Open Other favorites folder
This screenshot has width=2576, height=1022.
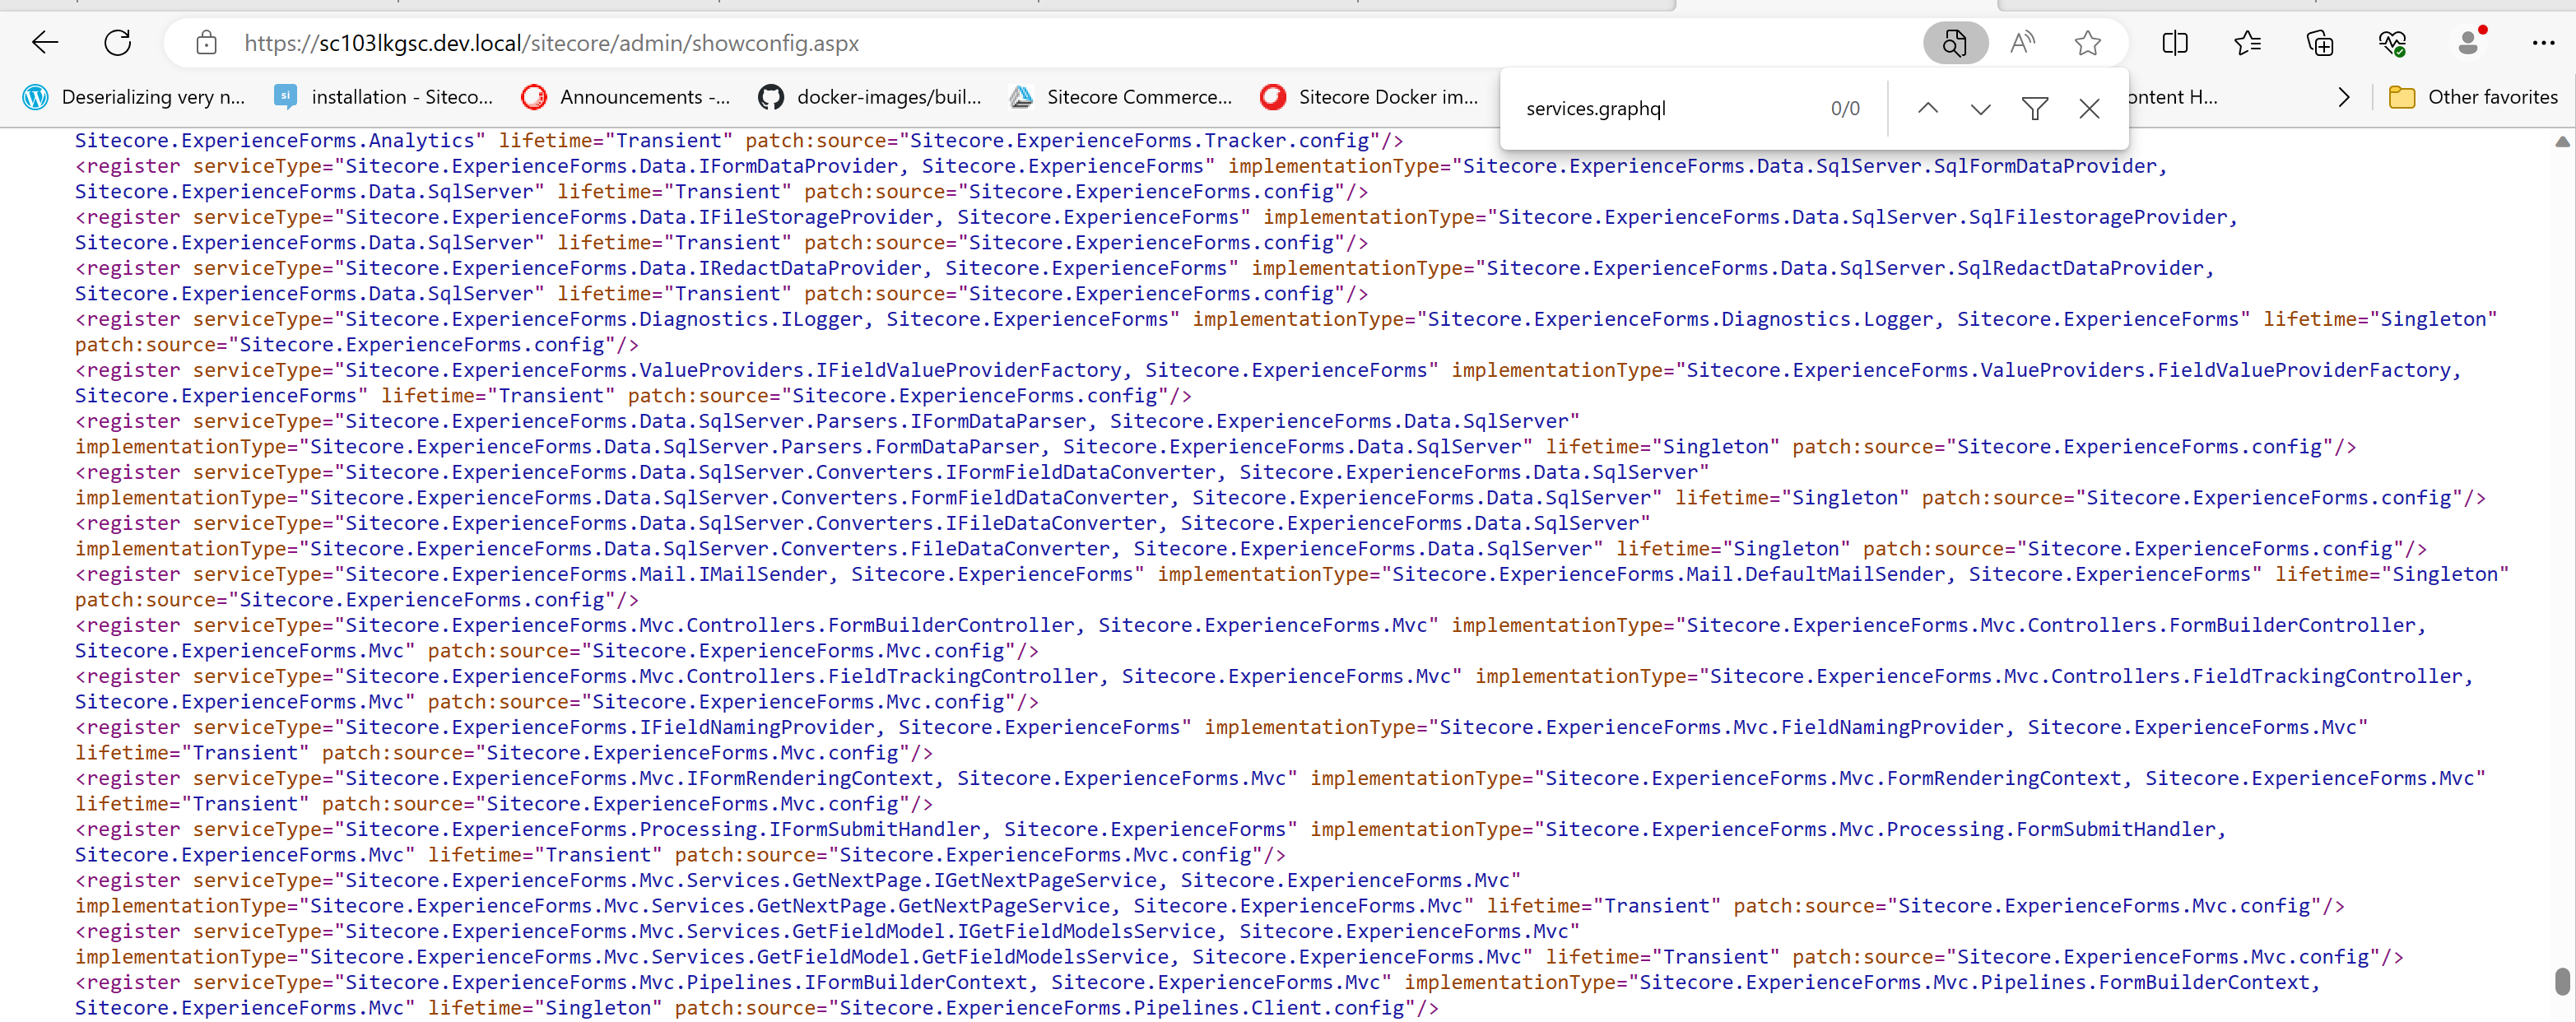coord(2473,97)
